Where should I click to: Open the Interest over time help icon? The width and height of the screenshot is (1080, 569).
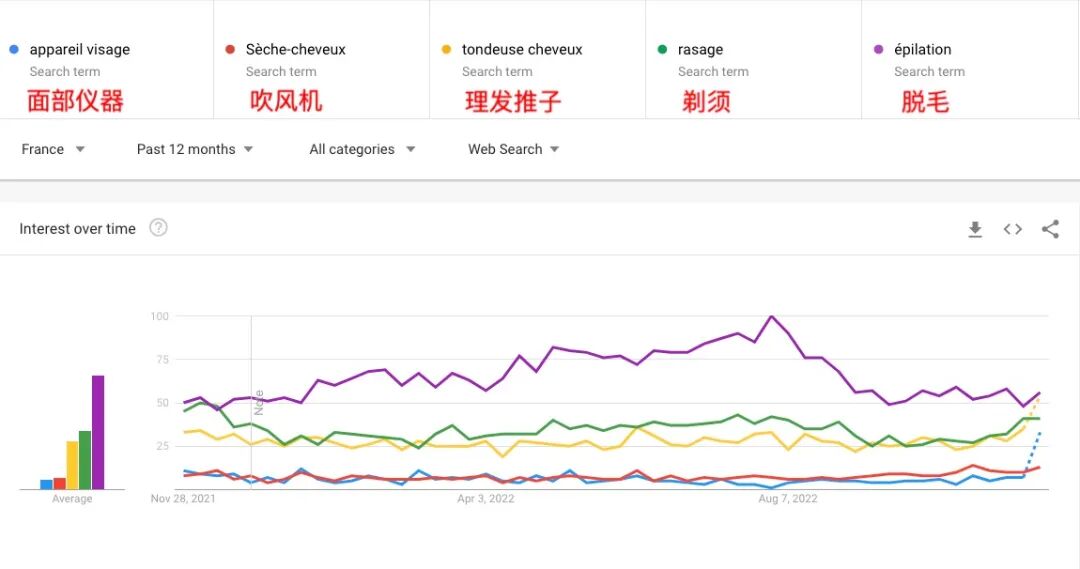click(x=158, y=228)
